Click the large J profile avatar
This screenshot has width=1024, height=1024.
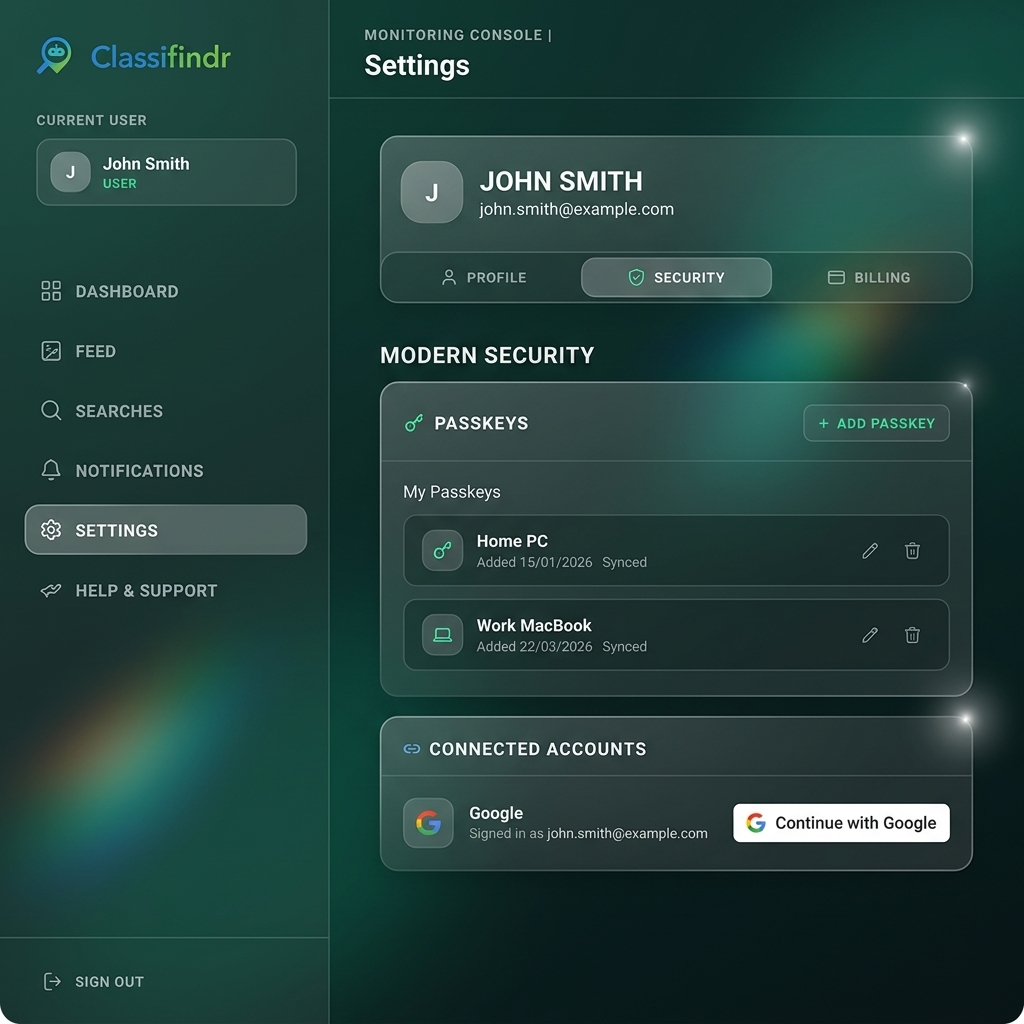pyautogui.click(x=432, y=193)
